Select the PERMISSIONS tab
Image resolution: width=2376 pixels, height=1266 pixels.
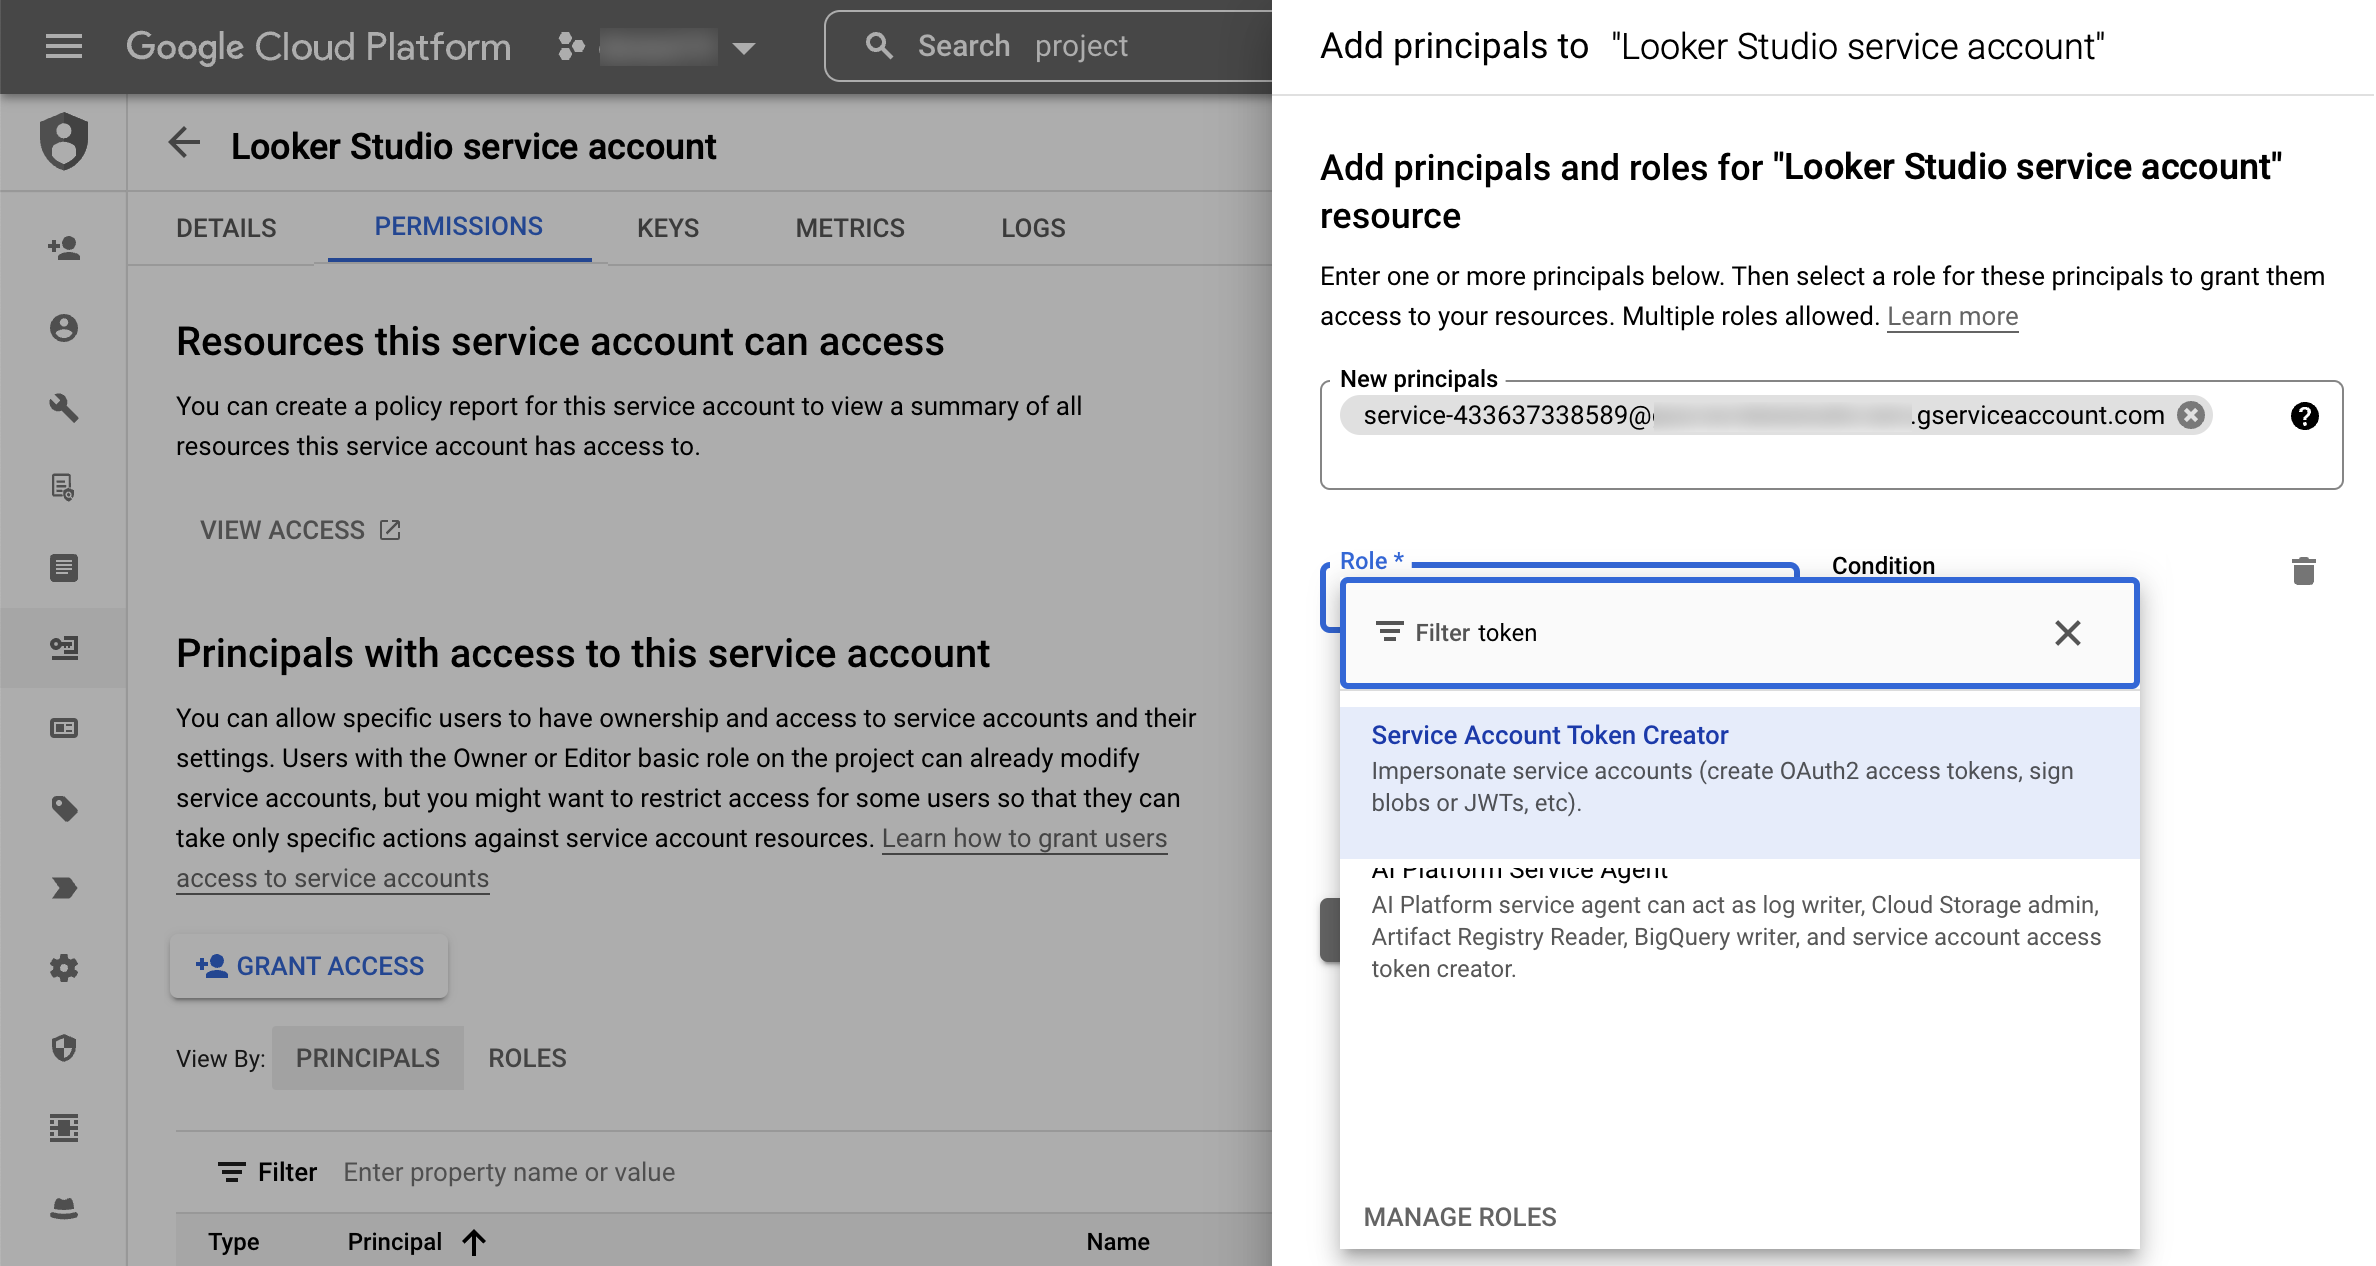[457, 228]
